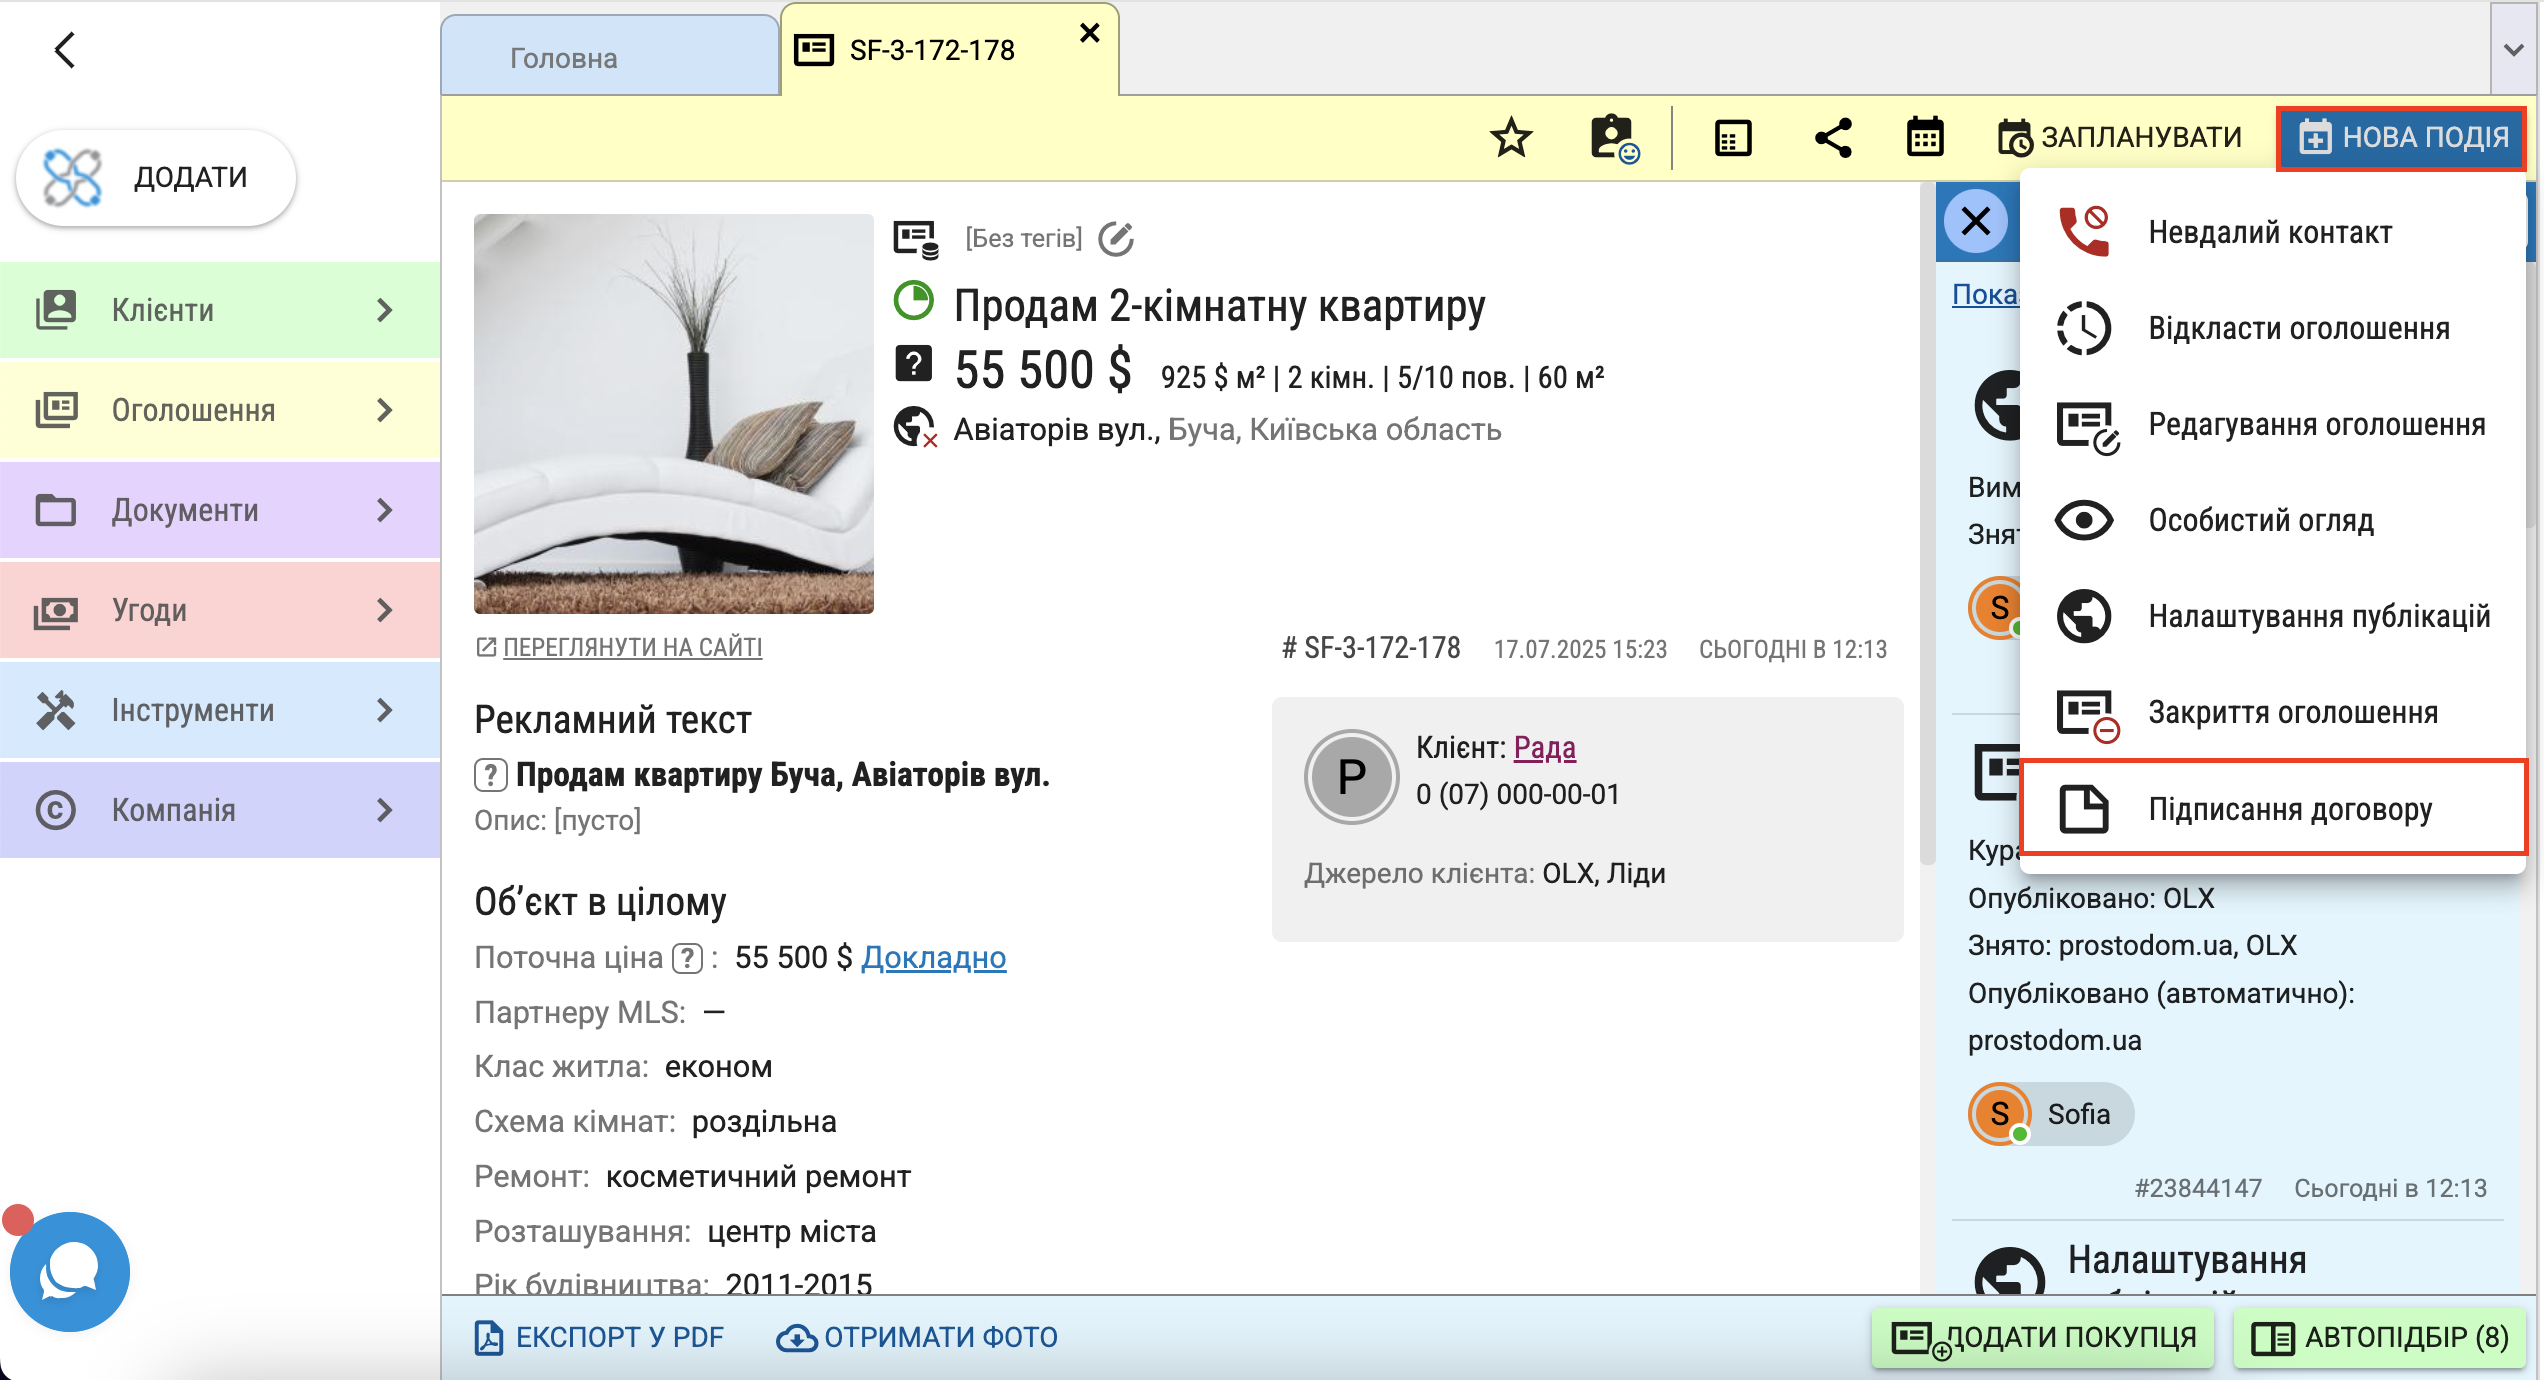Image resolution: width=2544 pixels, height=1380 pixels.
Task: Click the apartment photo thumbnail
Action: (673, 413)
